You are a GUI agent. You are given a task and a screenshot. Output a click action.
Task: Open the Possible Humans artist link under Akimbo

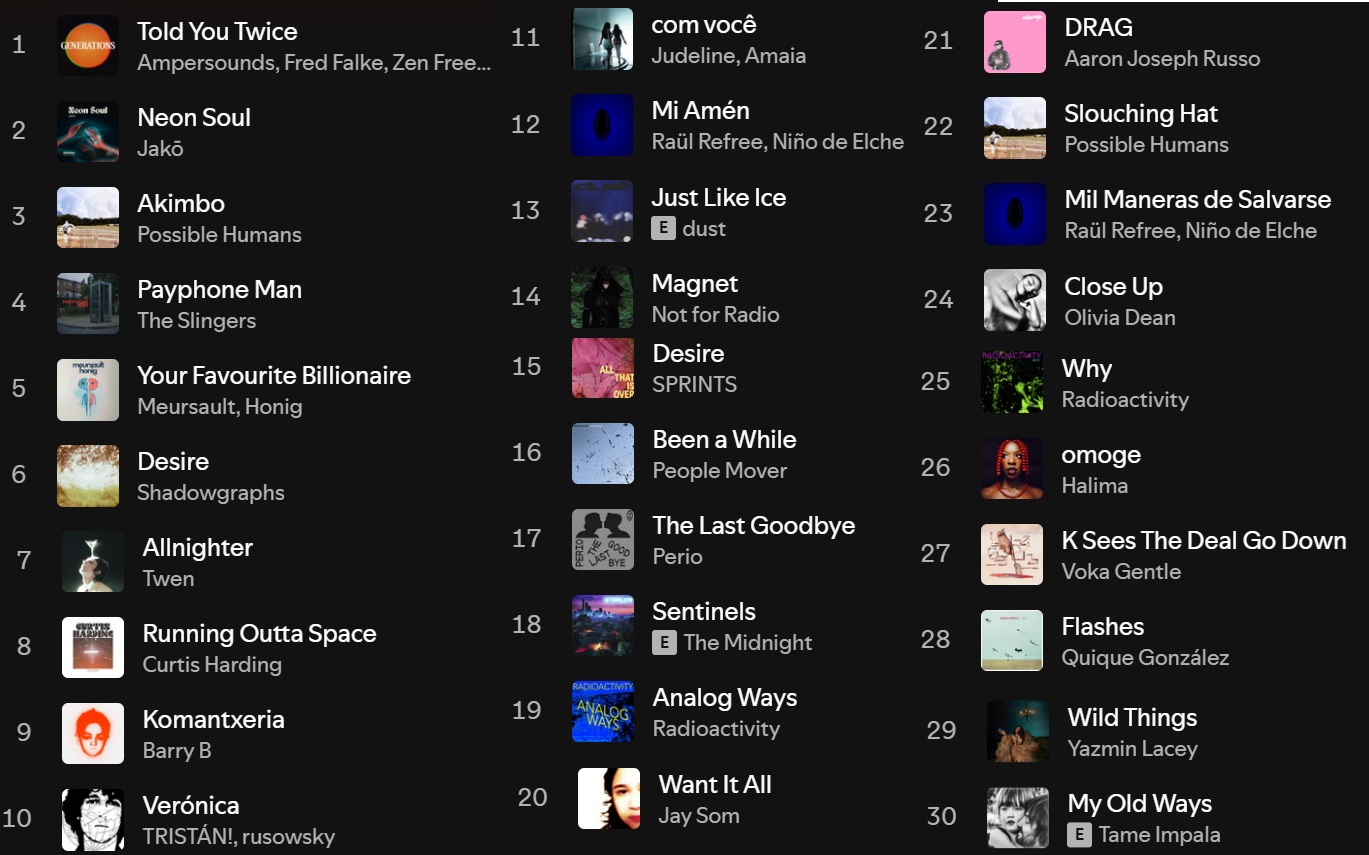219,234
